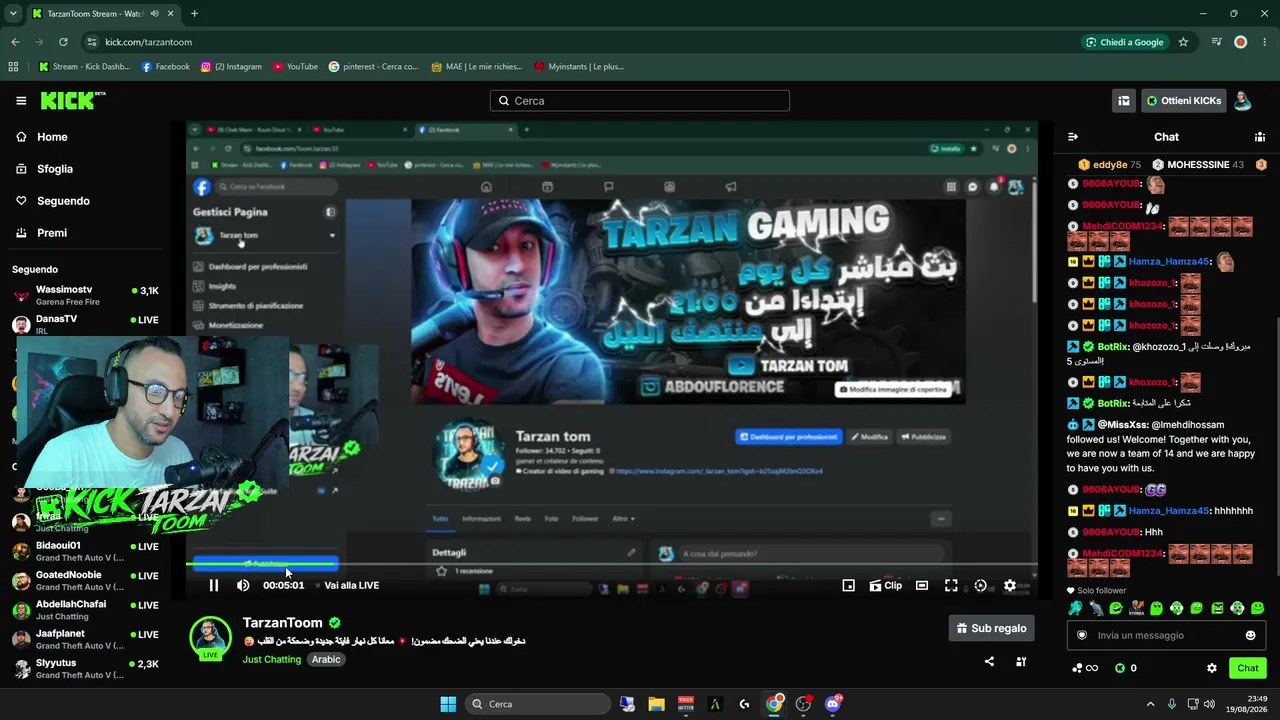Send message with green Chat button

point(1248,668)
